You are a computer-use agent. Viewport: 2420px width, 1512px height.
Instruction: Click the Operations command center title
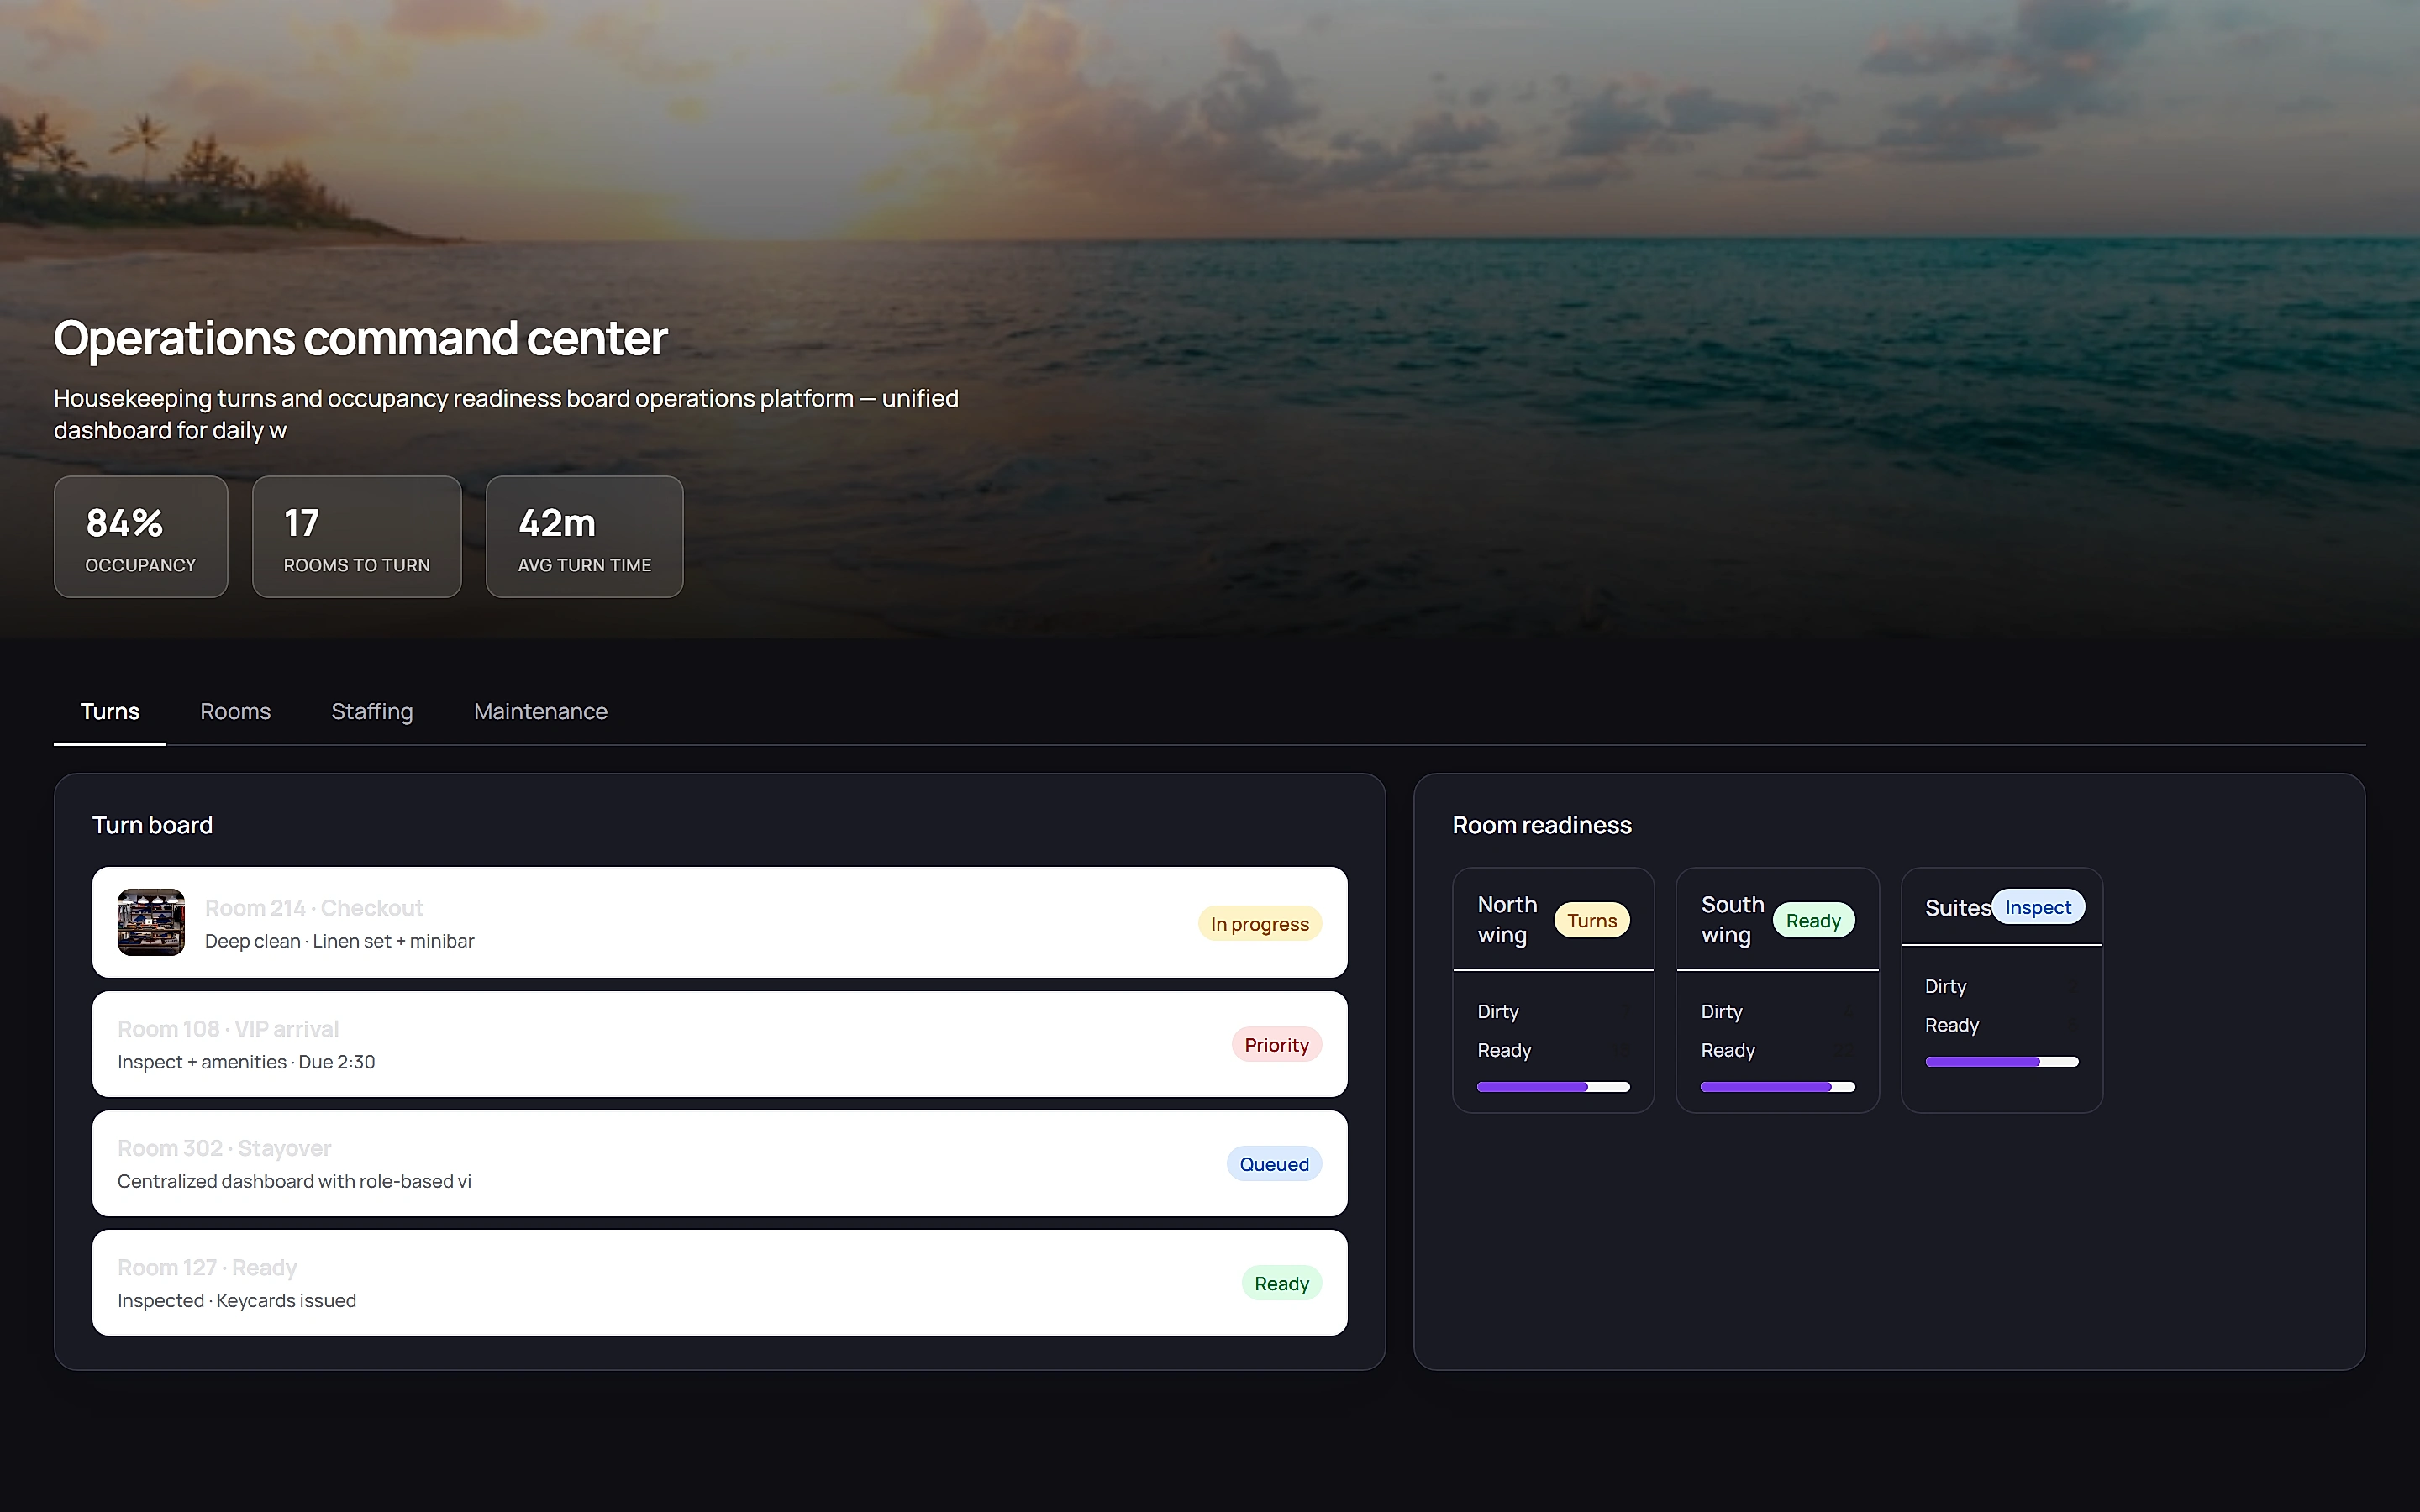click(360, 338)
